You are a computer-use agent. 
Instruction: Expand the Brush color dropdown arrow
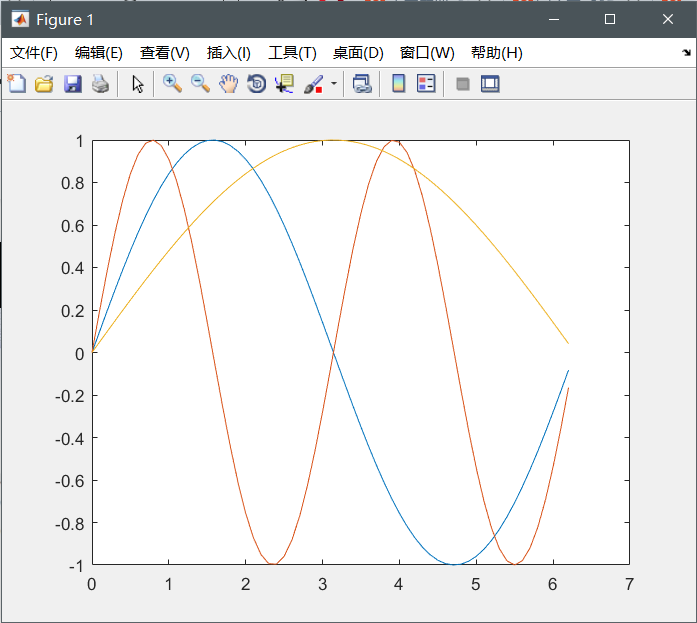[334, 83]
